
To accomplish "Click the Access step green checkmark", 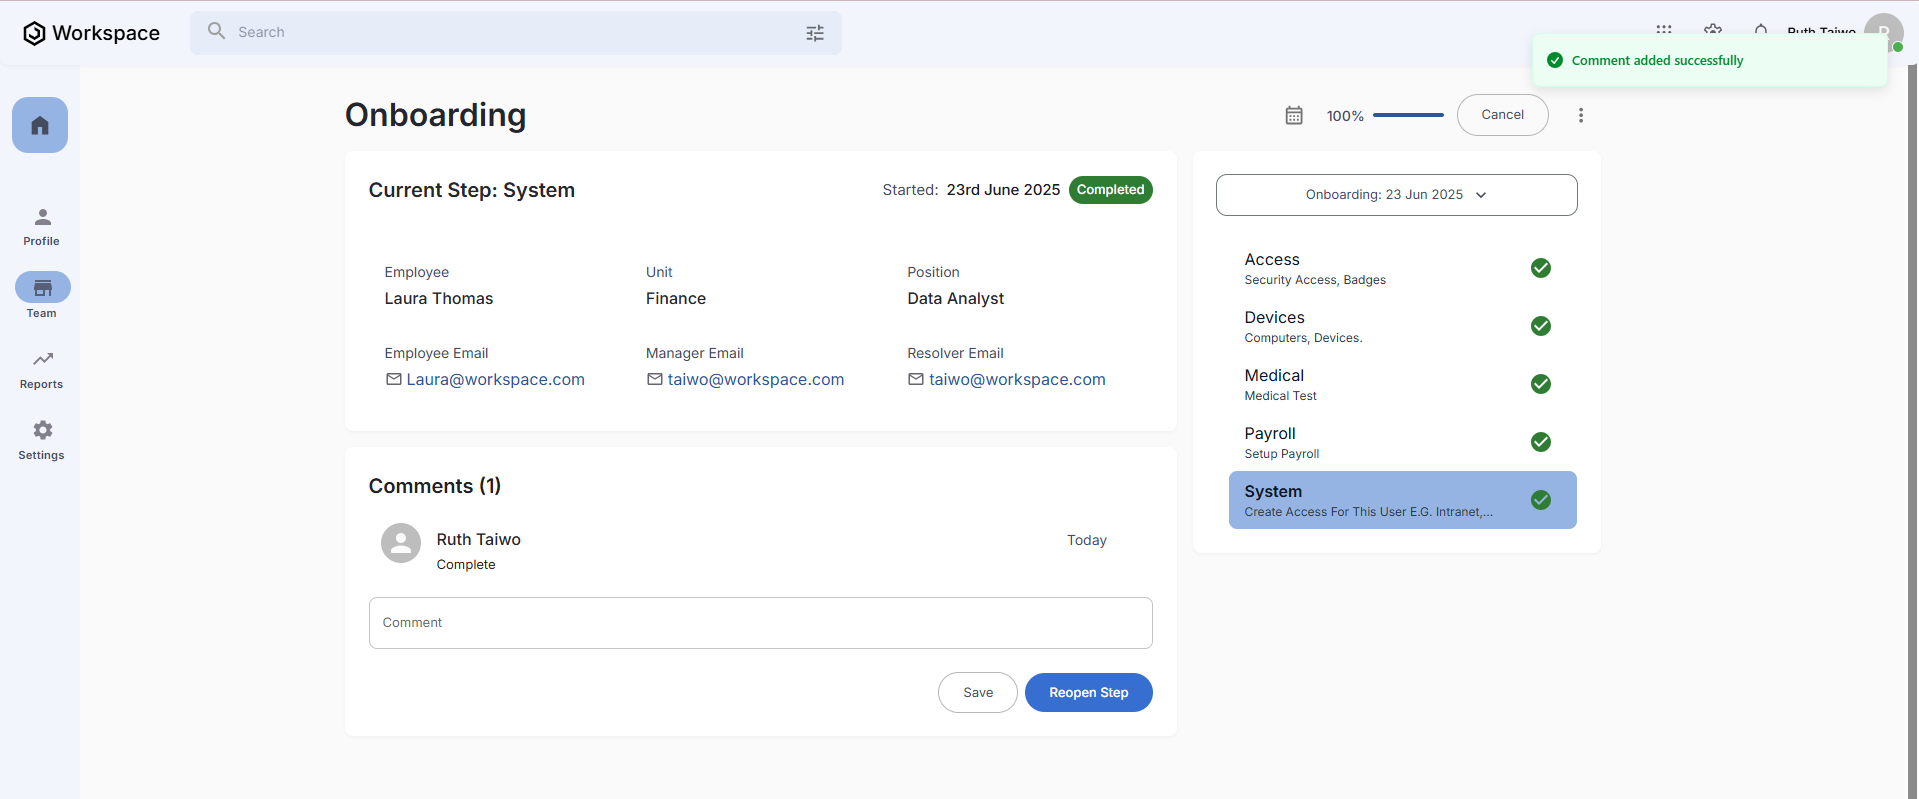I will pyautogui.click(x=1541, y=268).
